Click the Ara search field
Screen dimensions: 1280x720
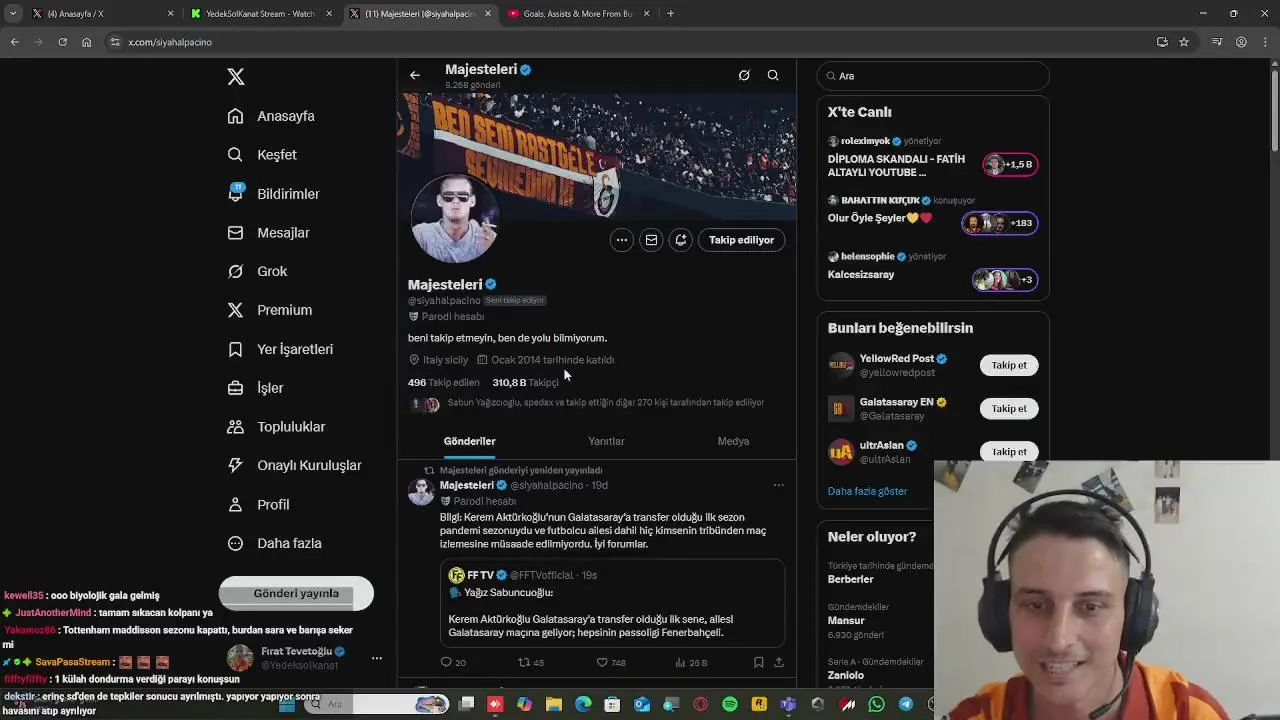click(933, 76)
